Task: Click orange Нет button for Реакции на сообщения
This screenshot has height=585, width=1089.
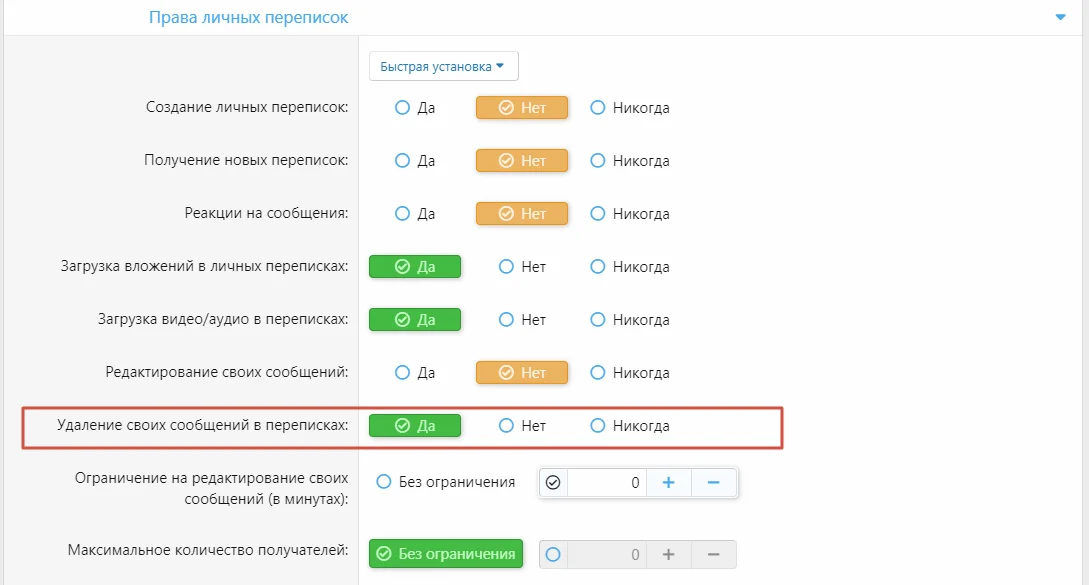Action: (522, 213)
